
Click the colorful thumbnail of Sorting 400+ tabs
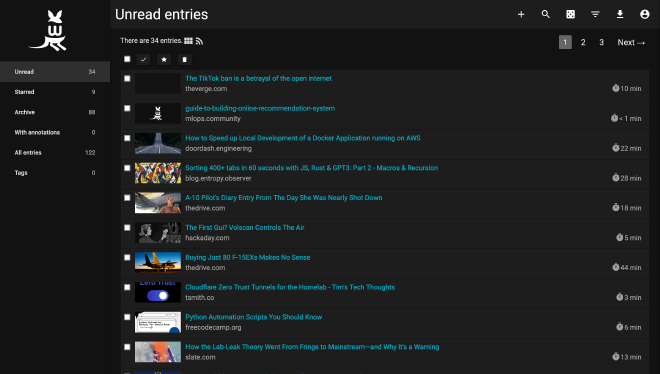point(158,173)
